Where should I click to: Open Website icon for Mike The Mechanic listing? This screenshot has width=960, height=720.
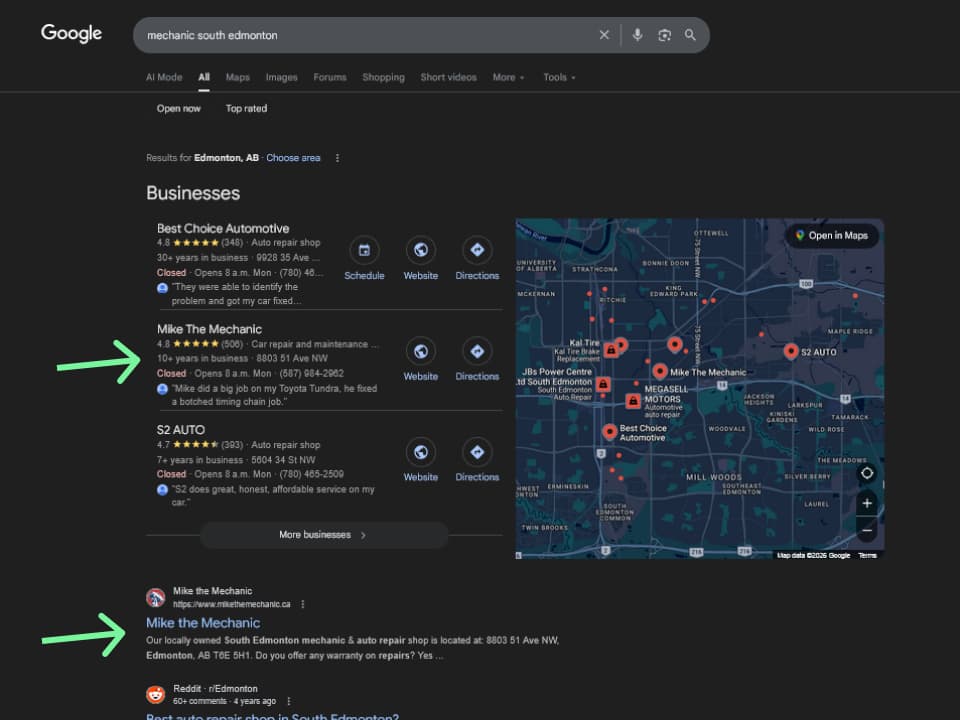tap(421, 351)
